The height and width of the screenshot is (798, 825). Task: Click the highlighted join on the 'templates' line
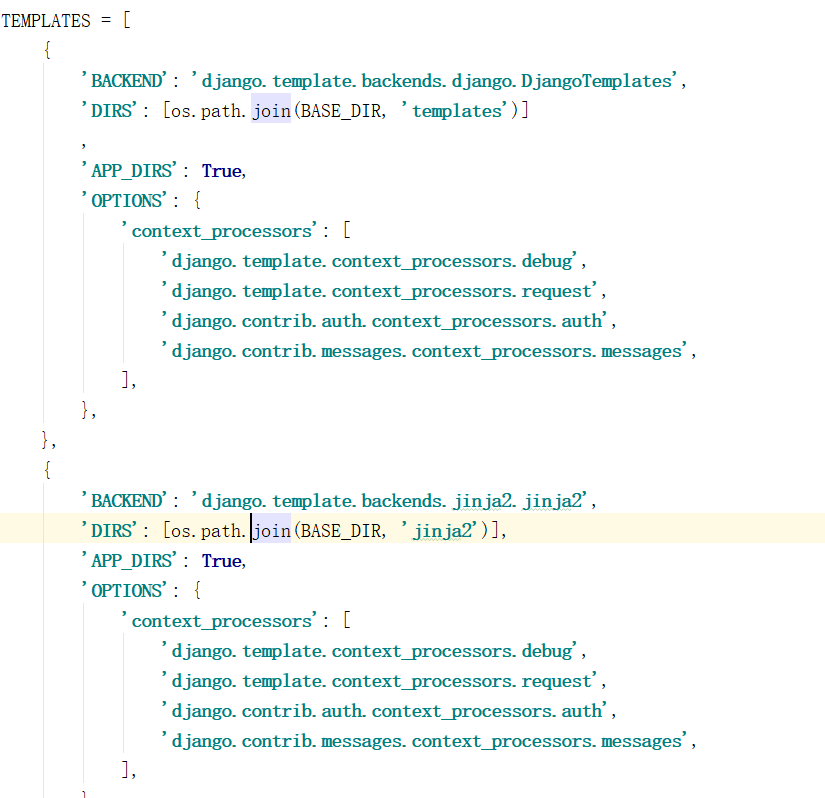pyautogui.click(x=271, y=111)
